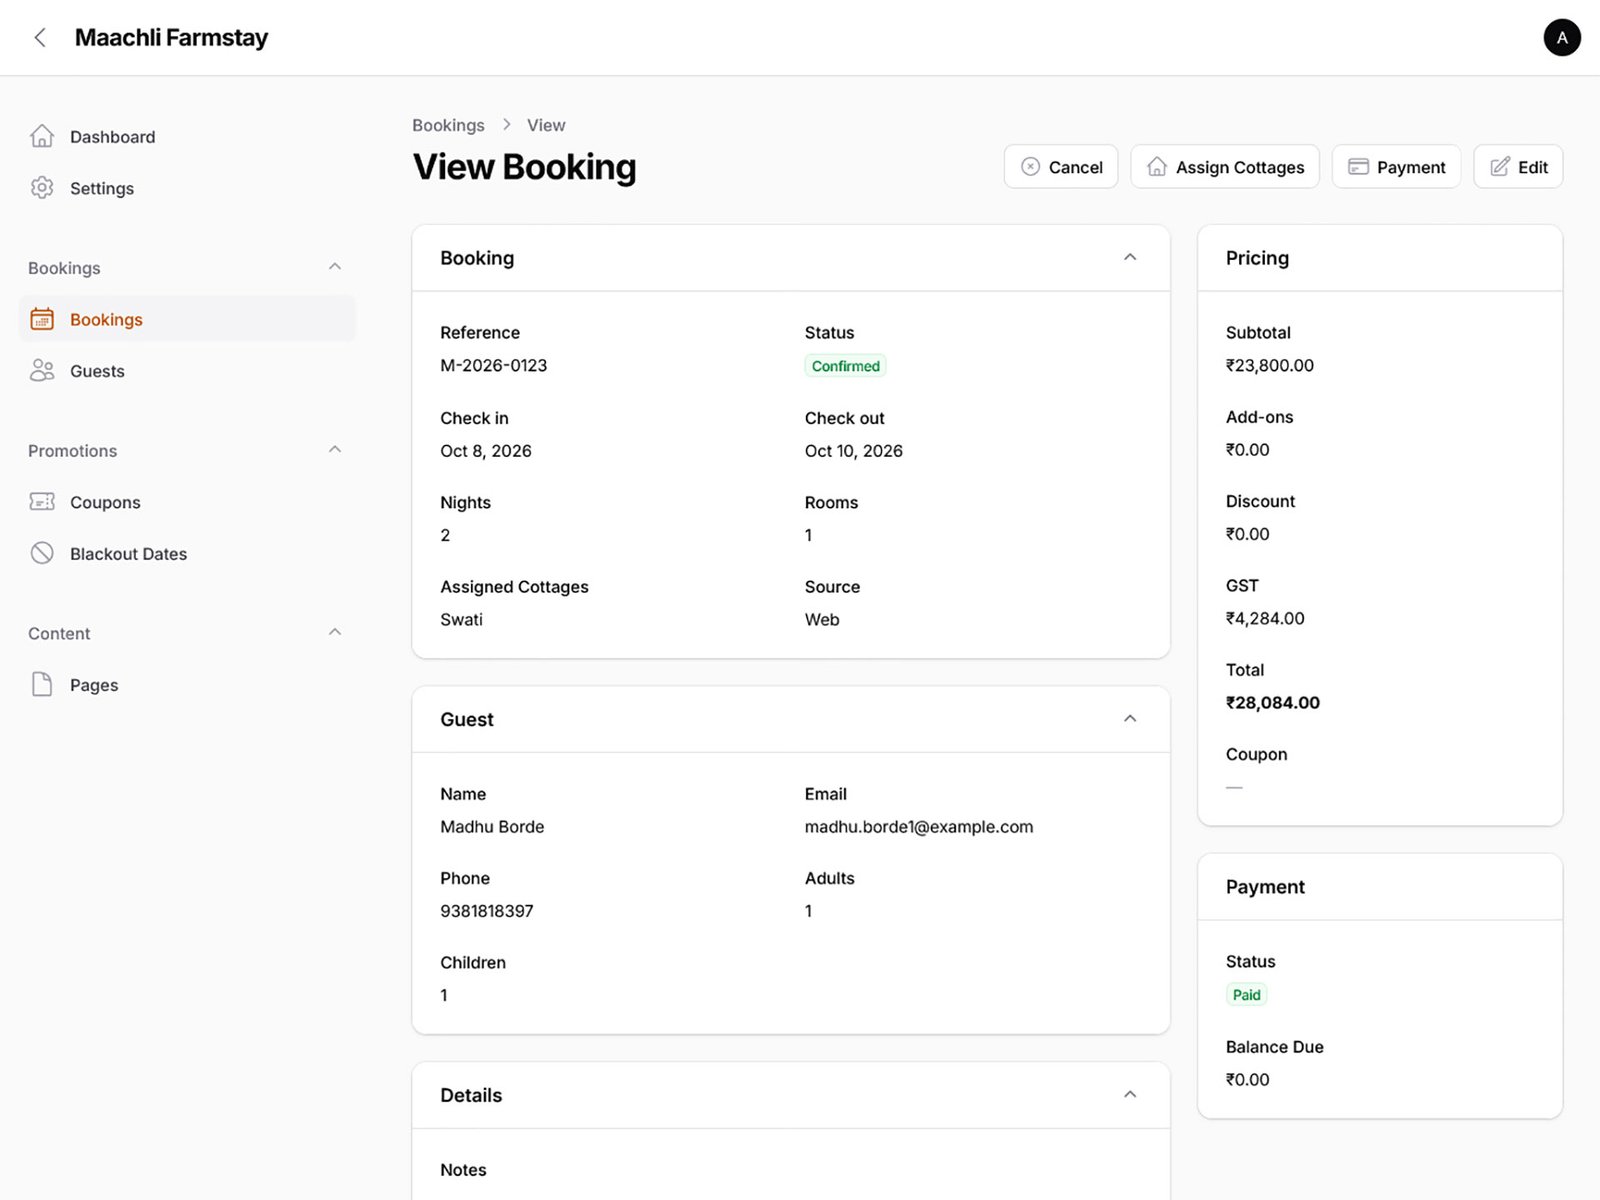This screenshot has width=1600, height=1200.
Task: Click the Assign Cottages button
Action: pos(1225,167)
